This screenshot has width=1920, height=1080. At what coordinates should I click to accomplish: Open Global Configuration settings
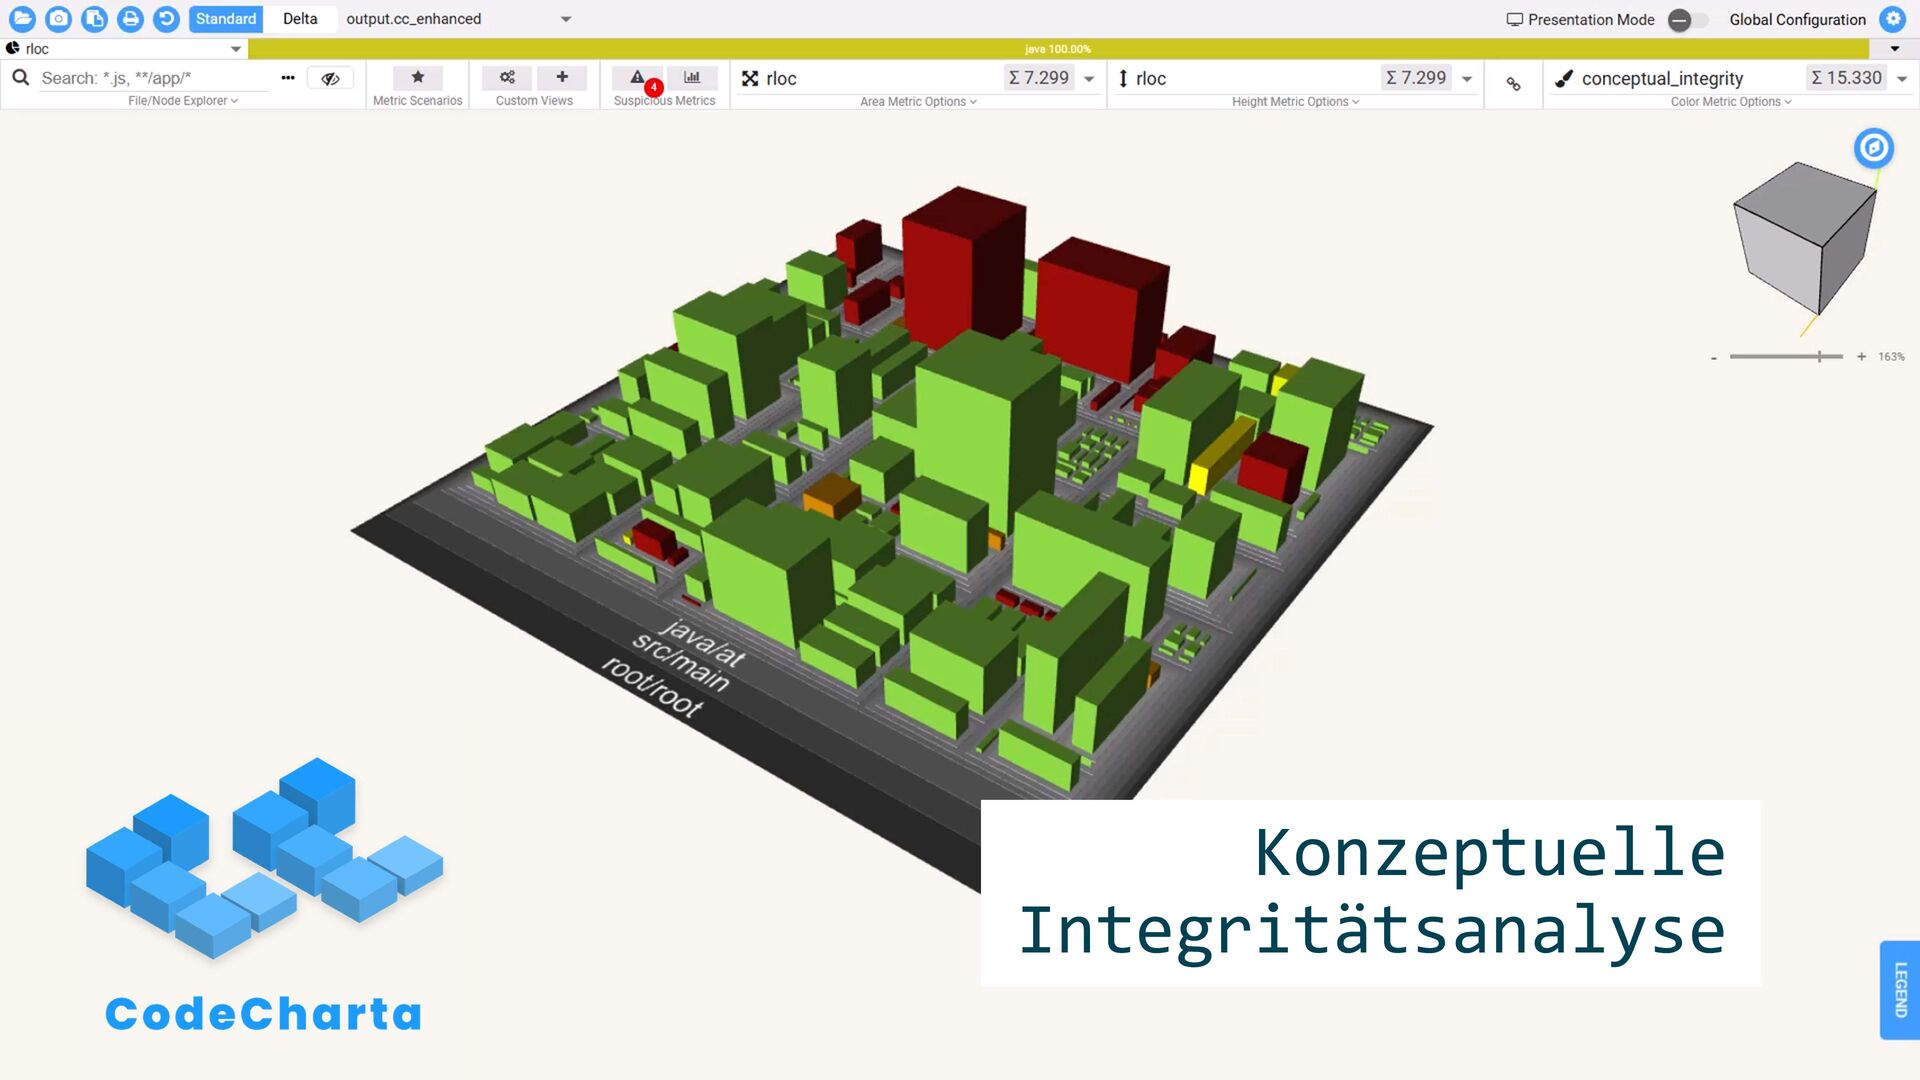[1892, 19]
